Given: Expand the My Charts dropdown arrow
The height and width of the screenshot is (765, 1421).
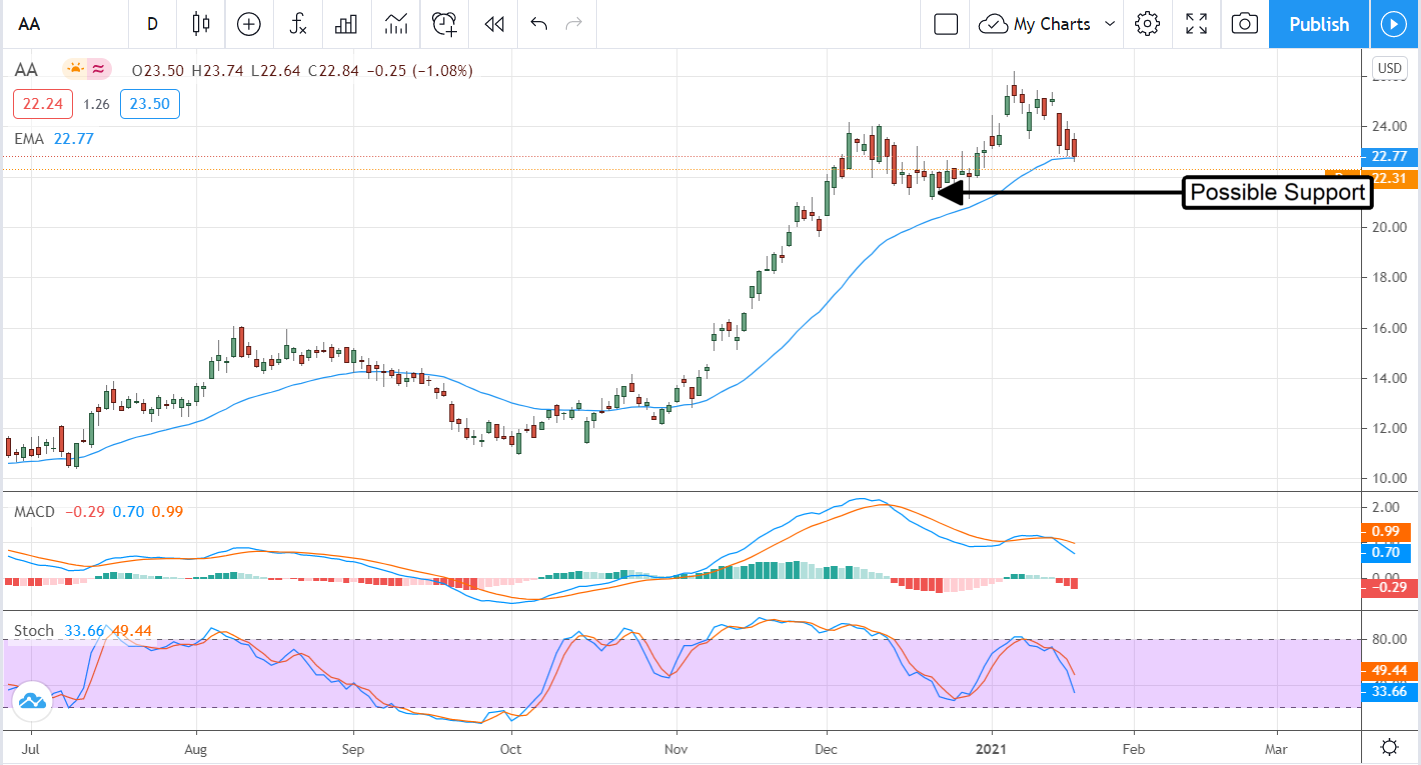Looking at the screenshot, I should 1110,24.
